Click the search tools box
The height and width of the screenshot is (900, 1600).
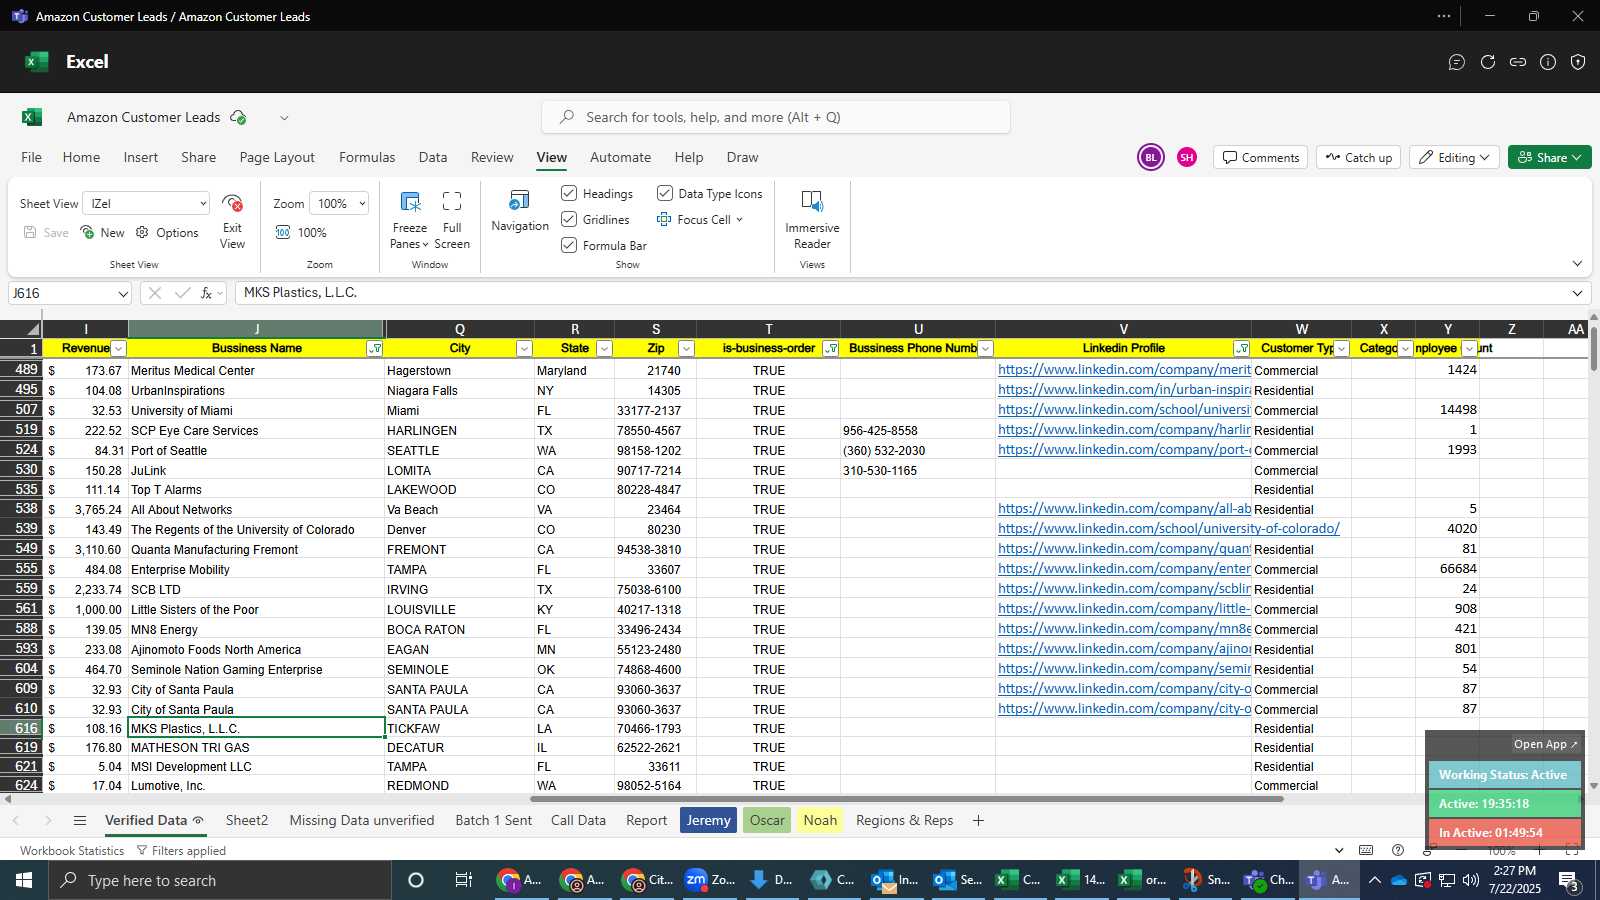point(776,117)
